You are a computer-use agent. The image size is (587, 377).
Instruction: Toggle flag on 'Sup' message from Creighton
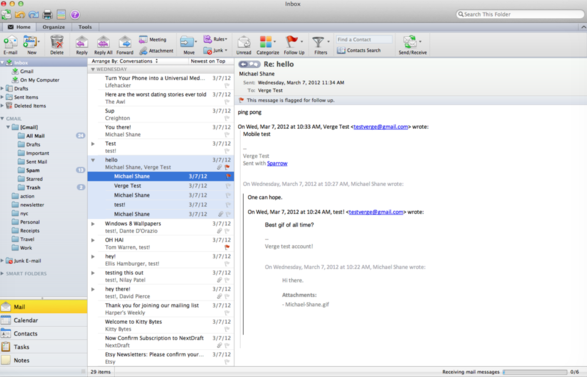tap(227, 118)
